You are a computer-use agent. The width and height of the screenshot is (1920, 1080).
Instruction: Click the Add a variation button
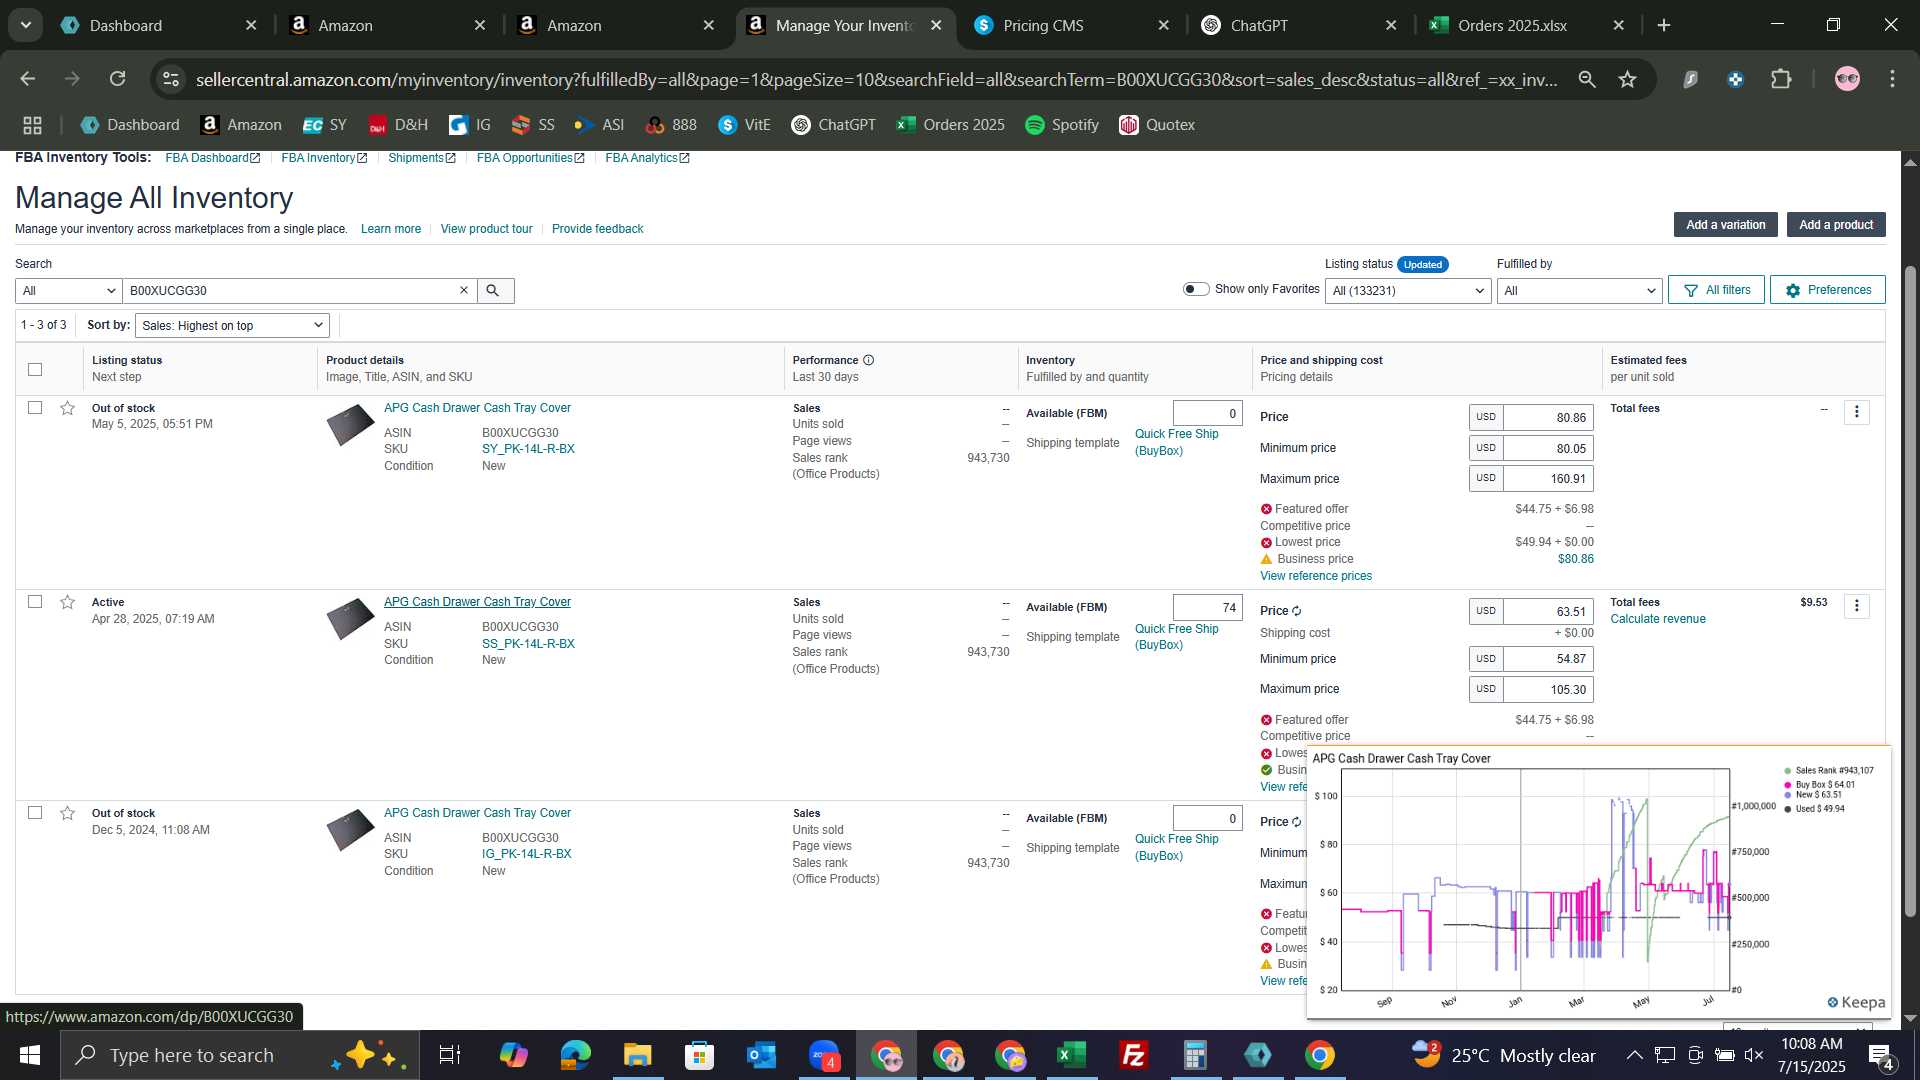[1726, 225]
